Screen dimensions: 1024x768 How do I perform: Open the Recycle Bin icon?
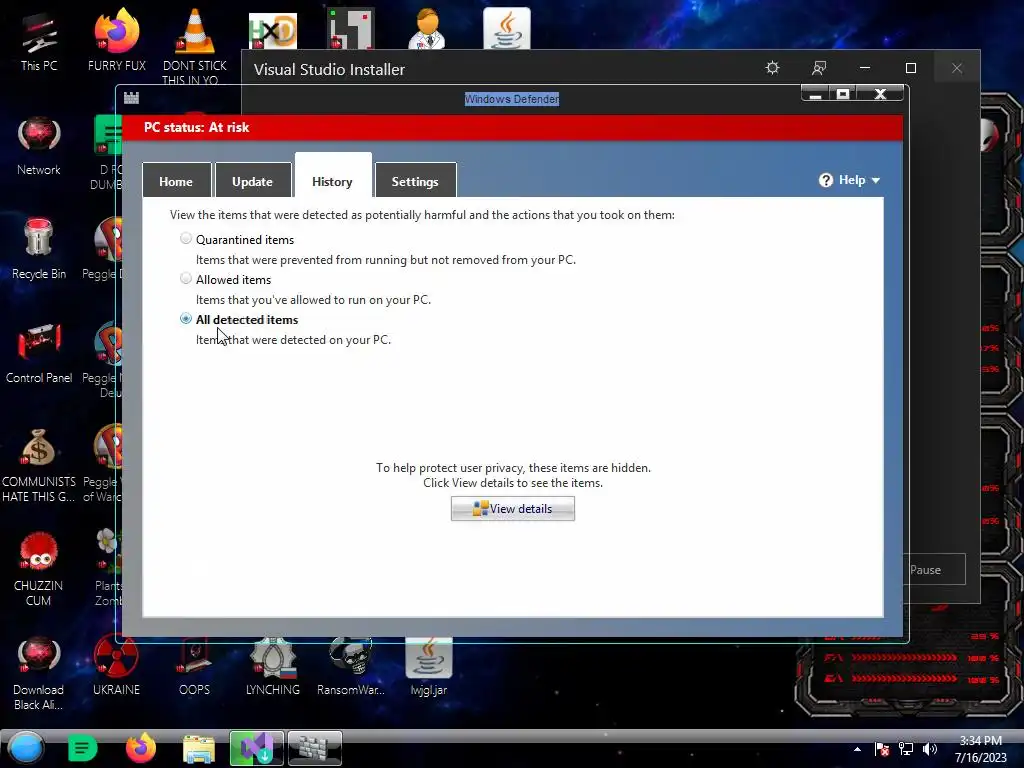point(39,249)
